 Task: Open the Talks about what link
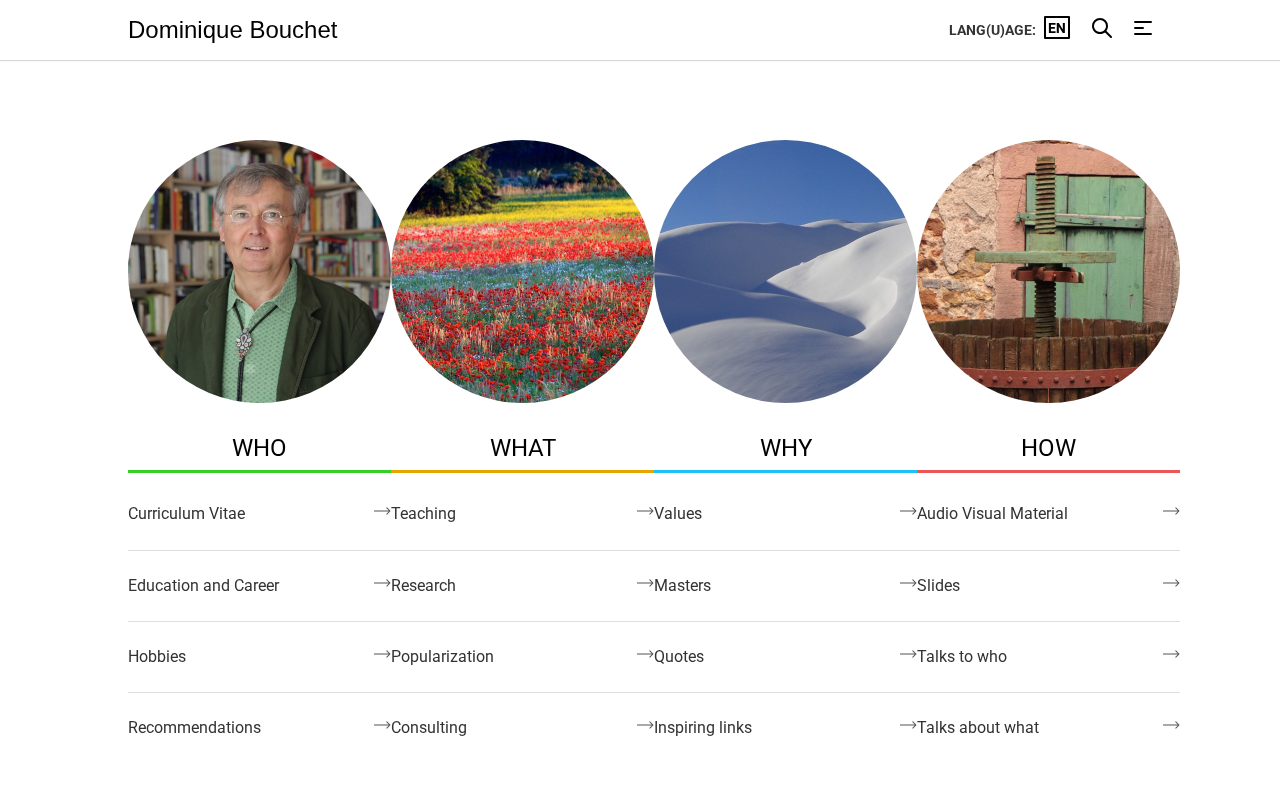tap(978, 728)
